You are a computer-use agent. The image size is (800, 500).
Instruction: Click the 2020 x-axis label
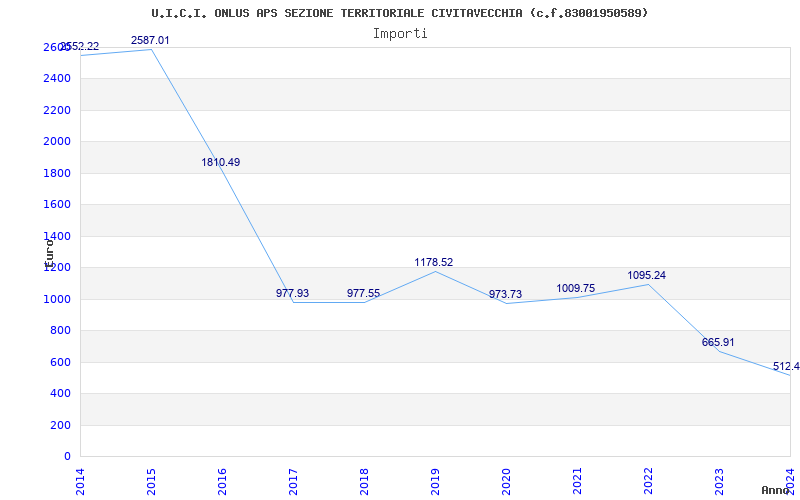point(506,481)
